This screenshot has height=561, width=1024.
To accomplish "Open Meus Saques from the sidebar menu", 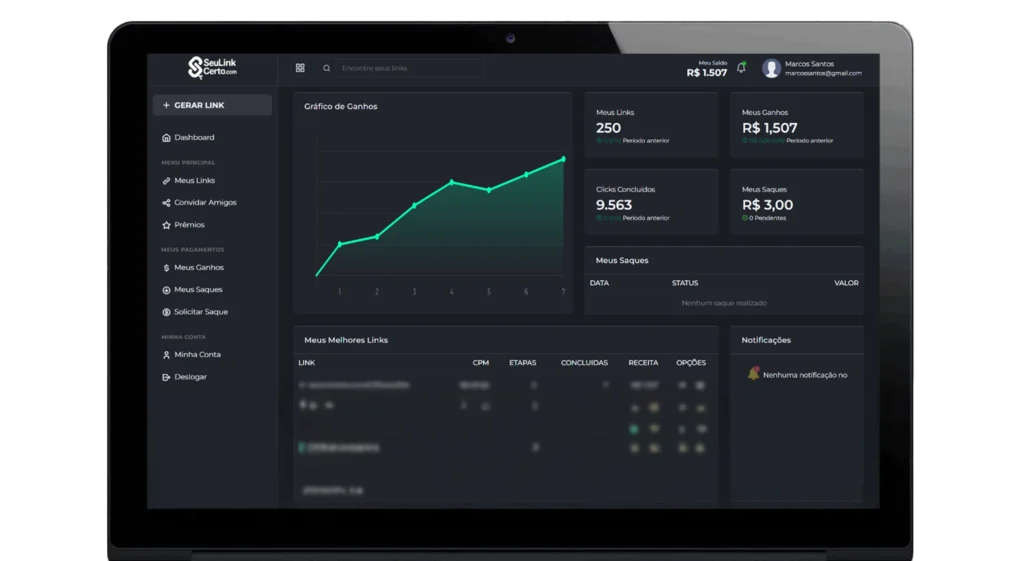I will tap(198, 290).
